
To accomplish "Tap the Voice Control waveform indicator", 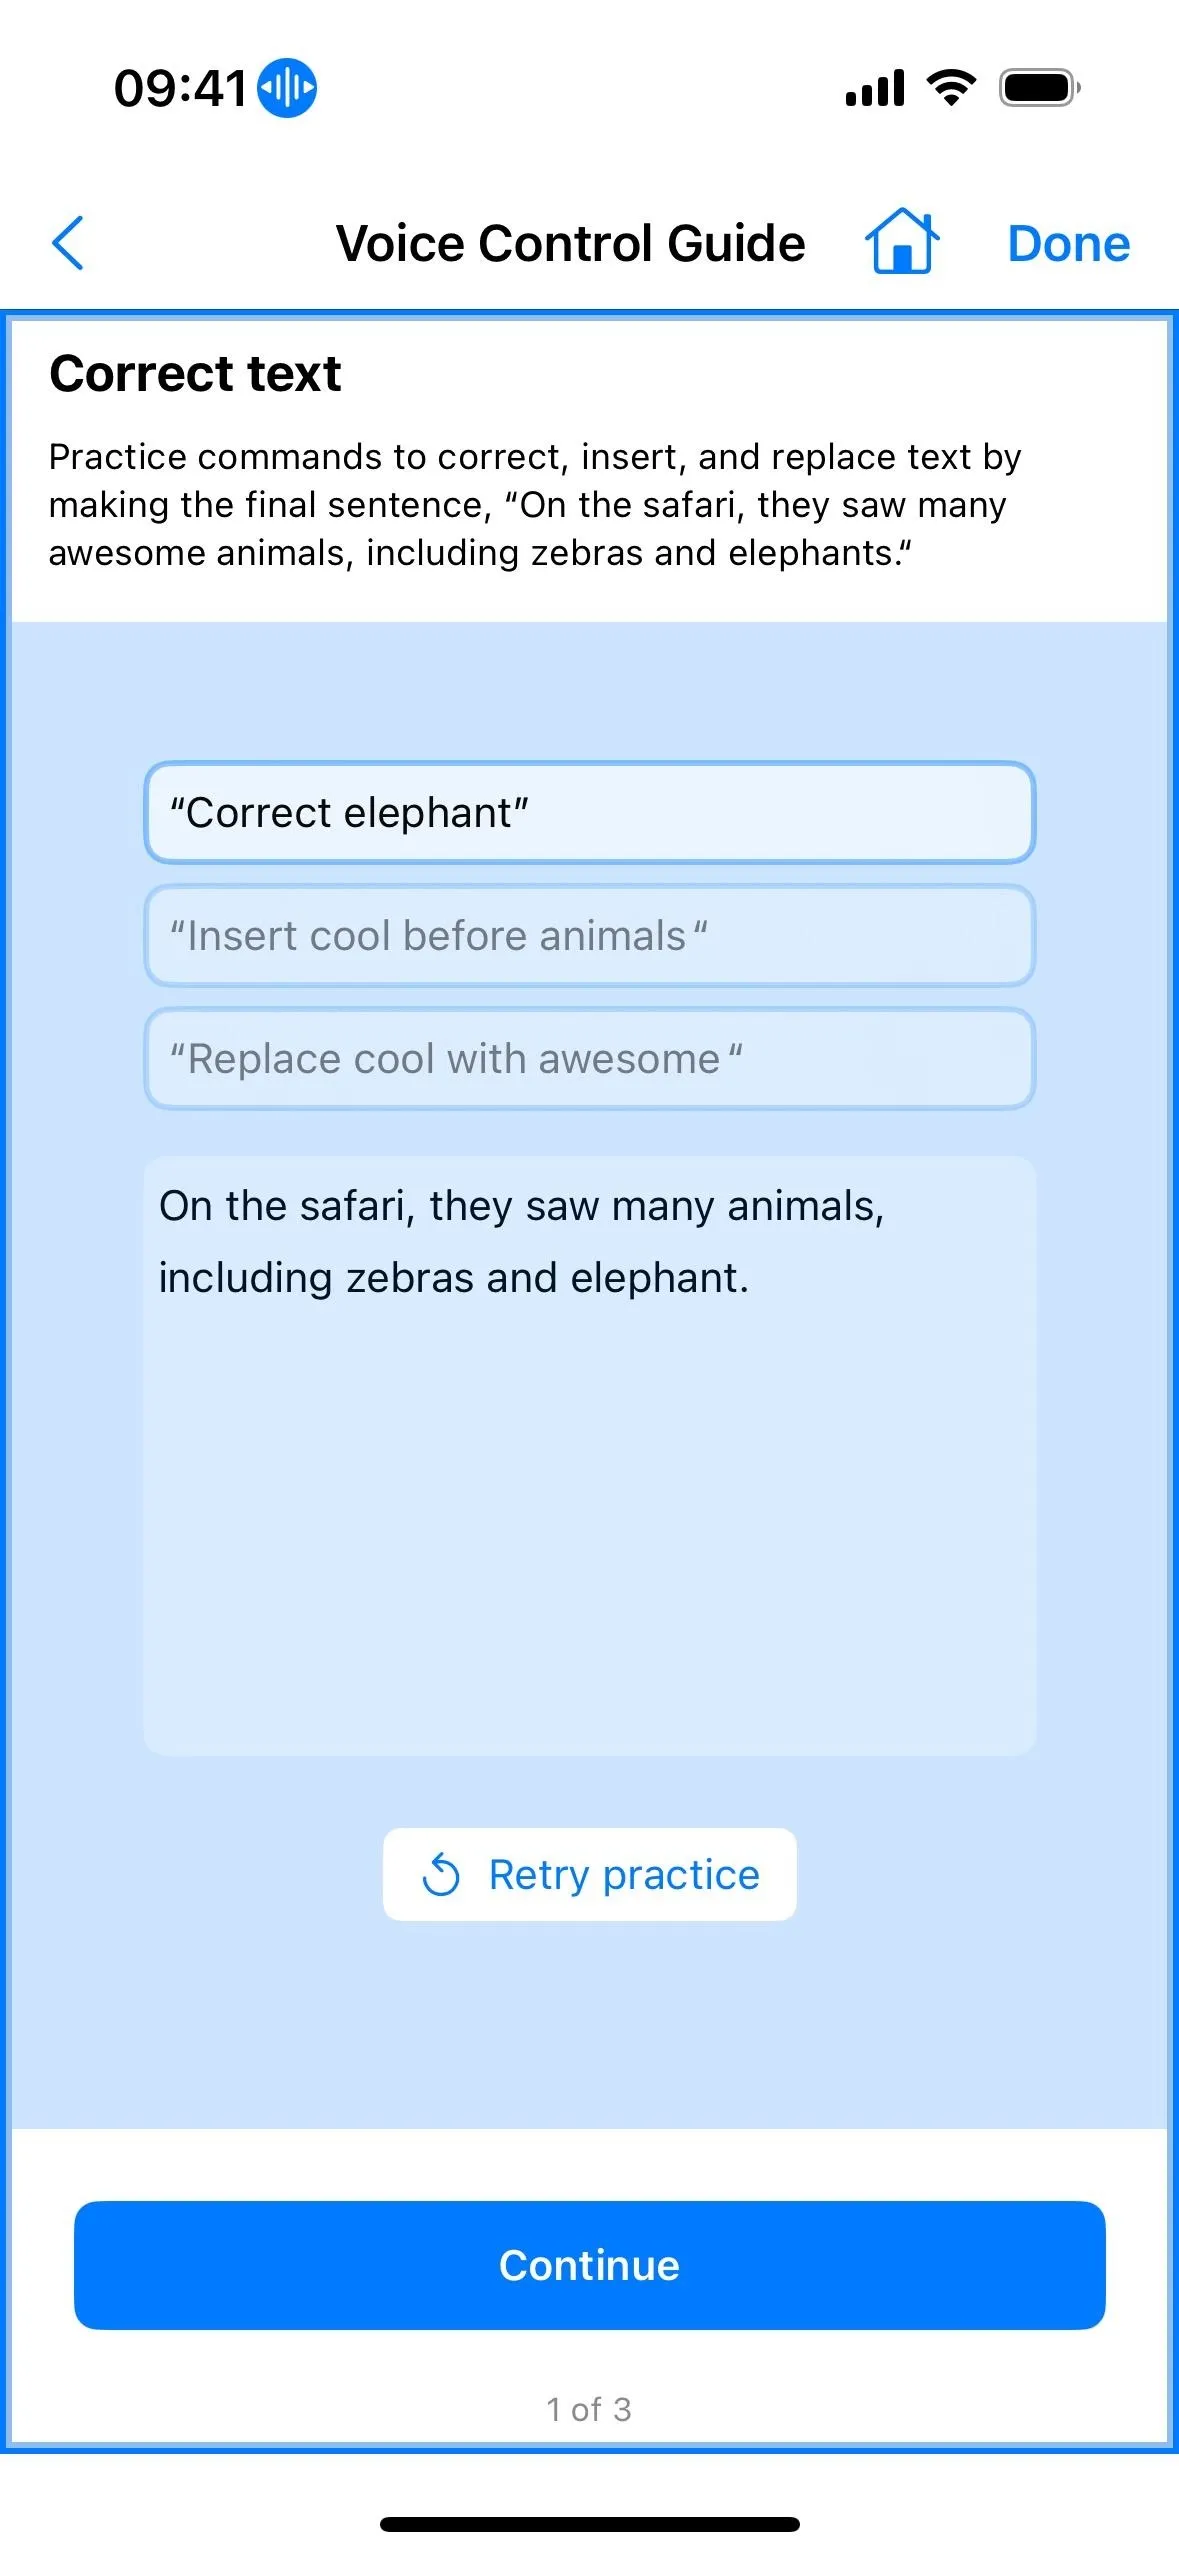I will tap(287, 88).
